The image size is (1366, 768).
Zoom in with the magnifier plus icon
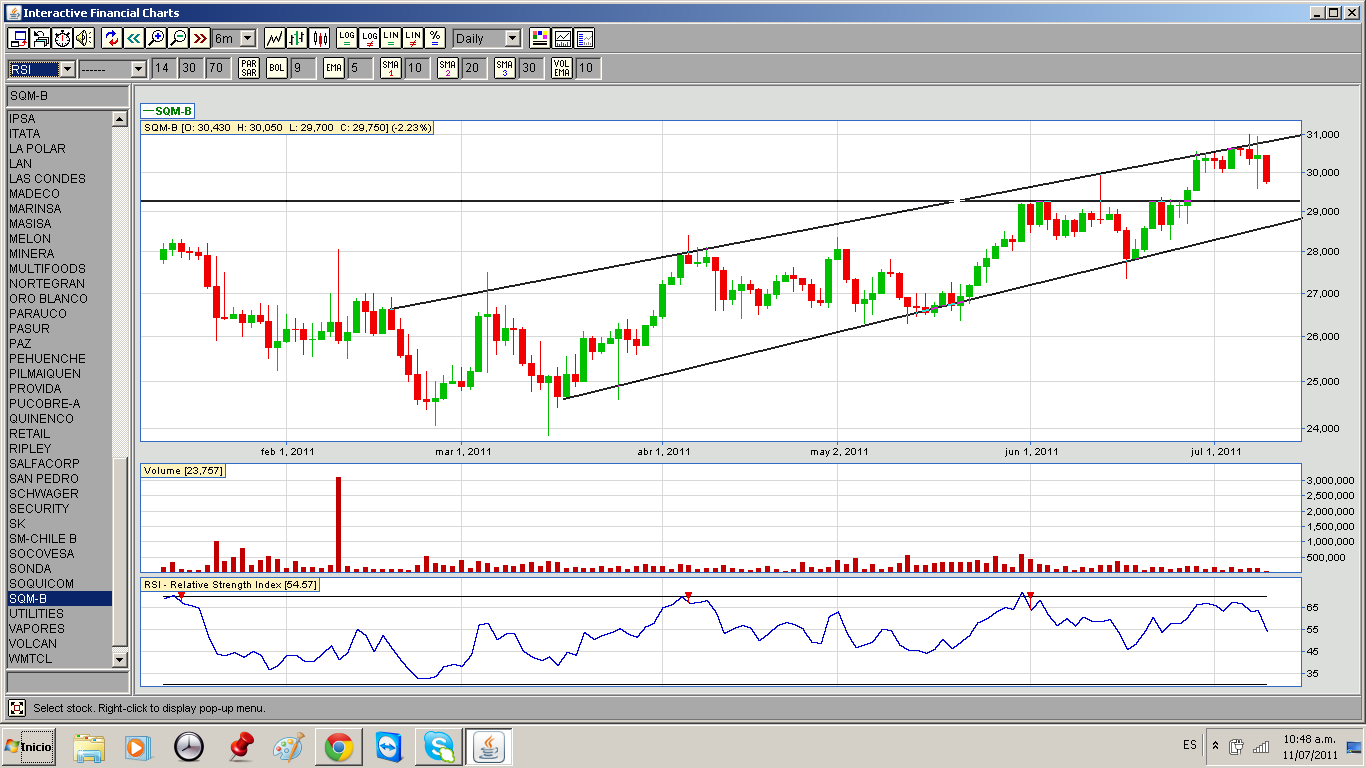tap(155, 38)
